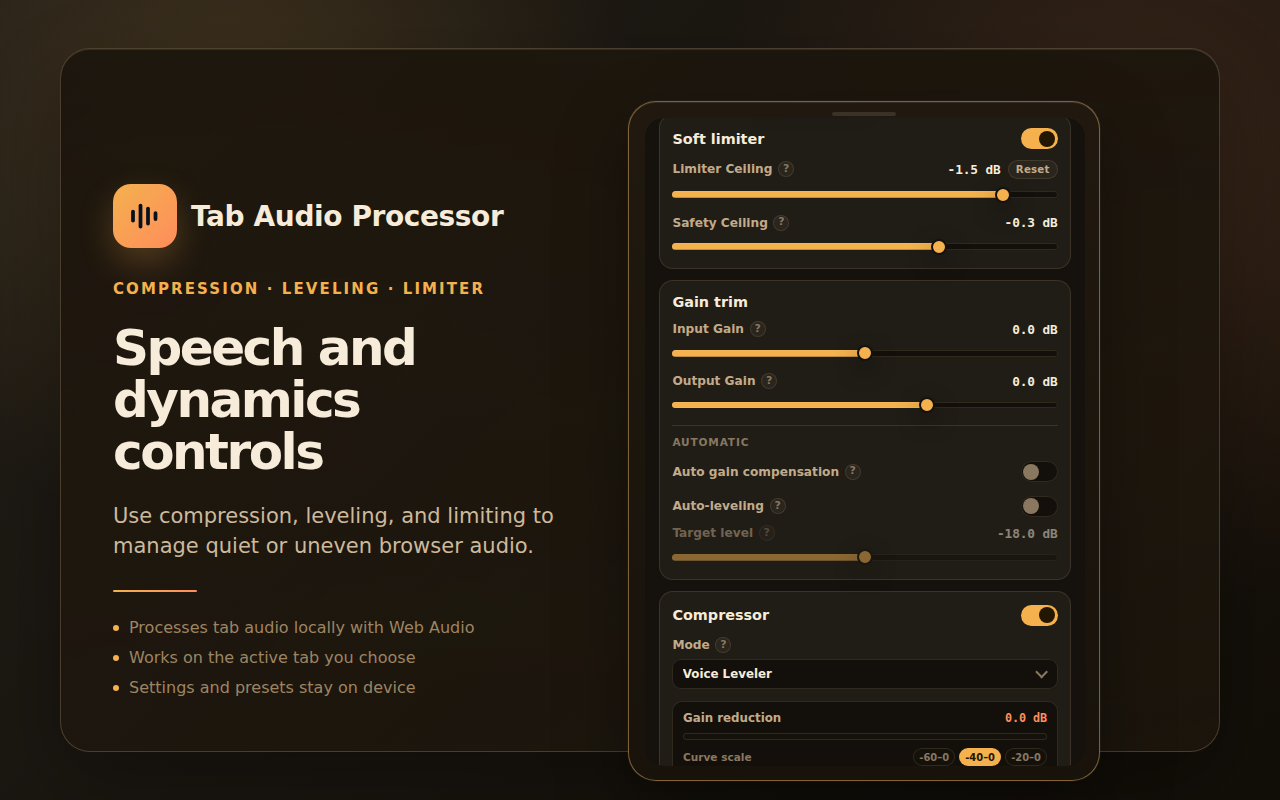Click the -0.3 dB Safety Ceiling value
The image size is (1280, 800).
pos(1031,223)
